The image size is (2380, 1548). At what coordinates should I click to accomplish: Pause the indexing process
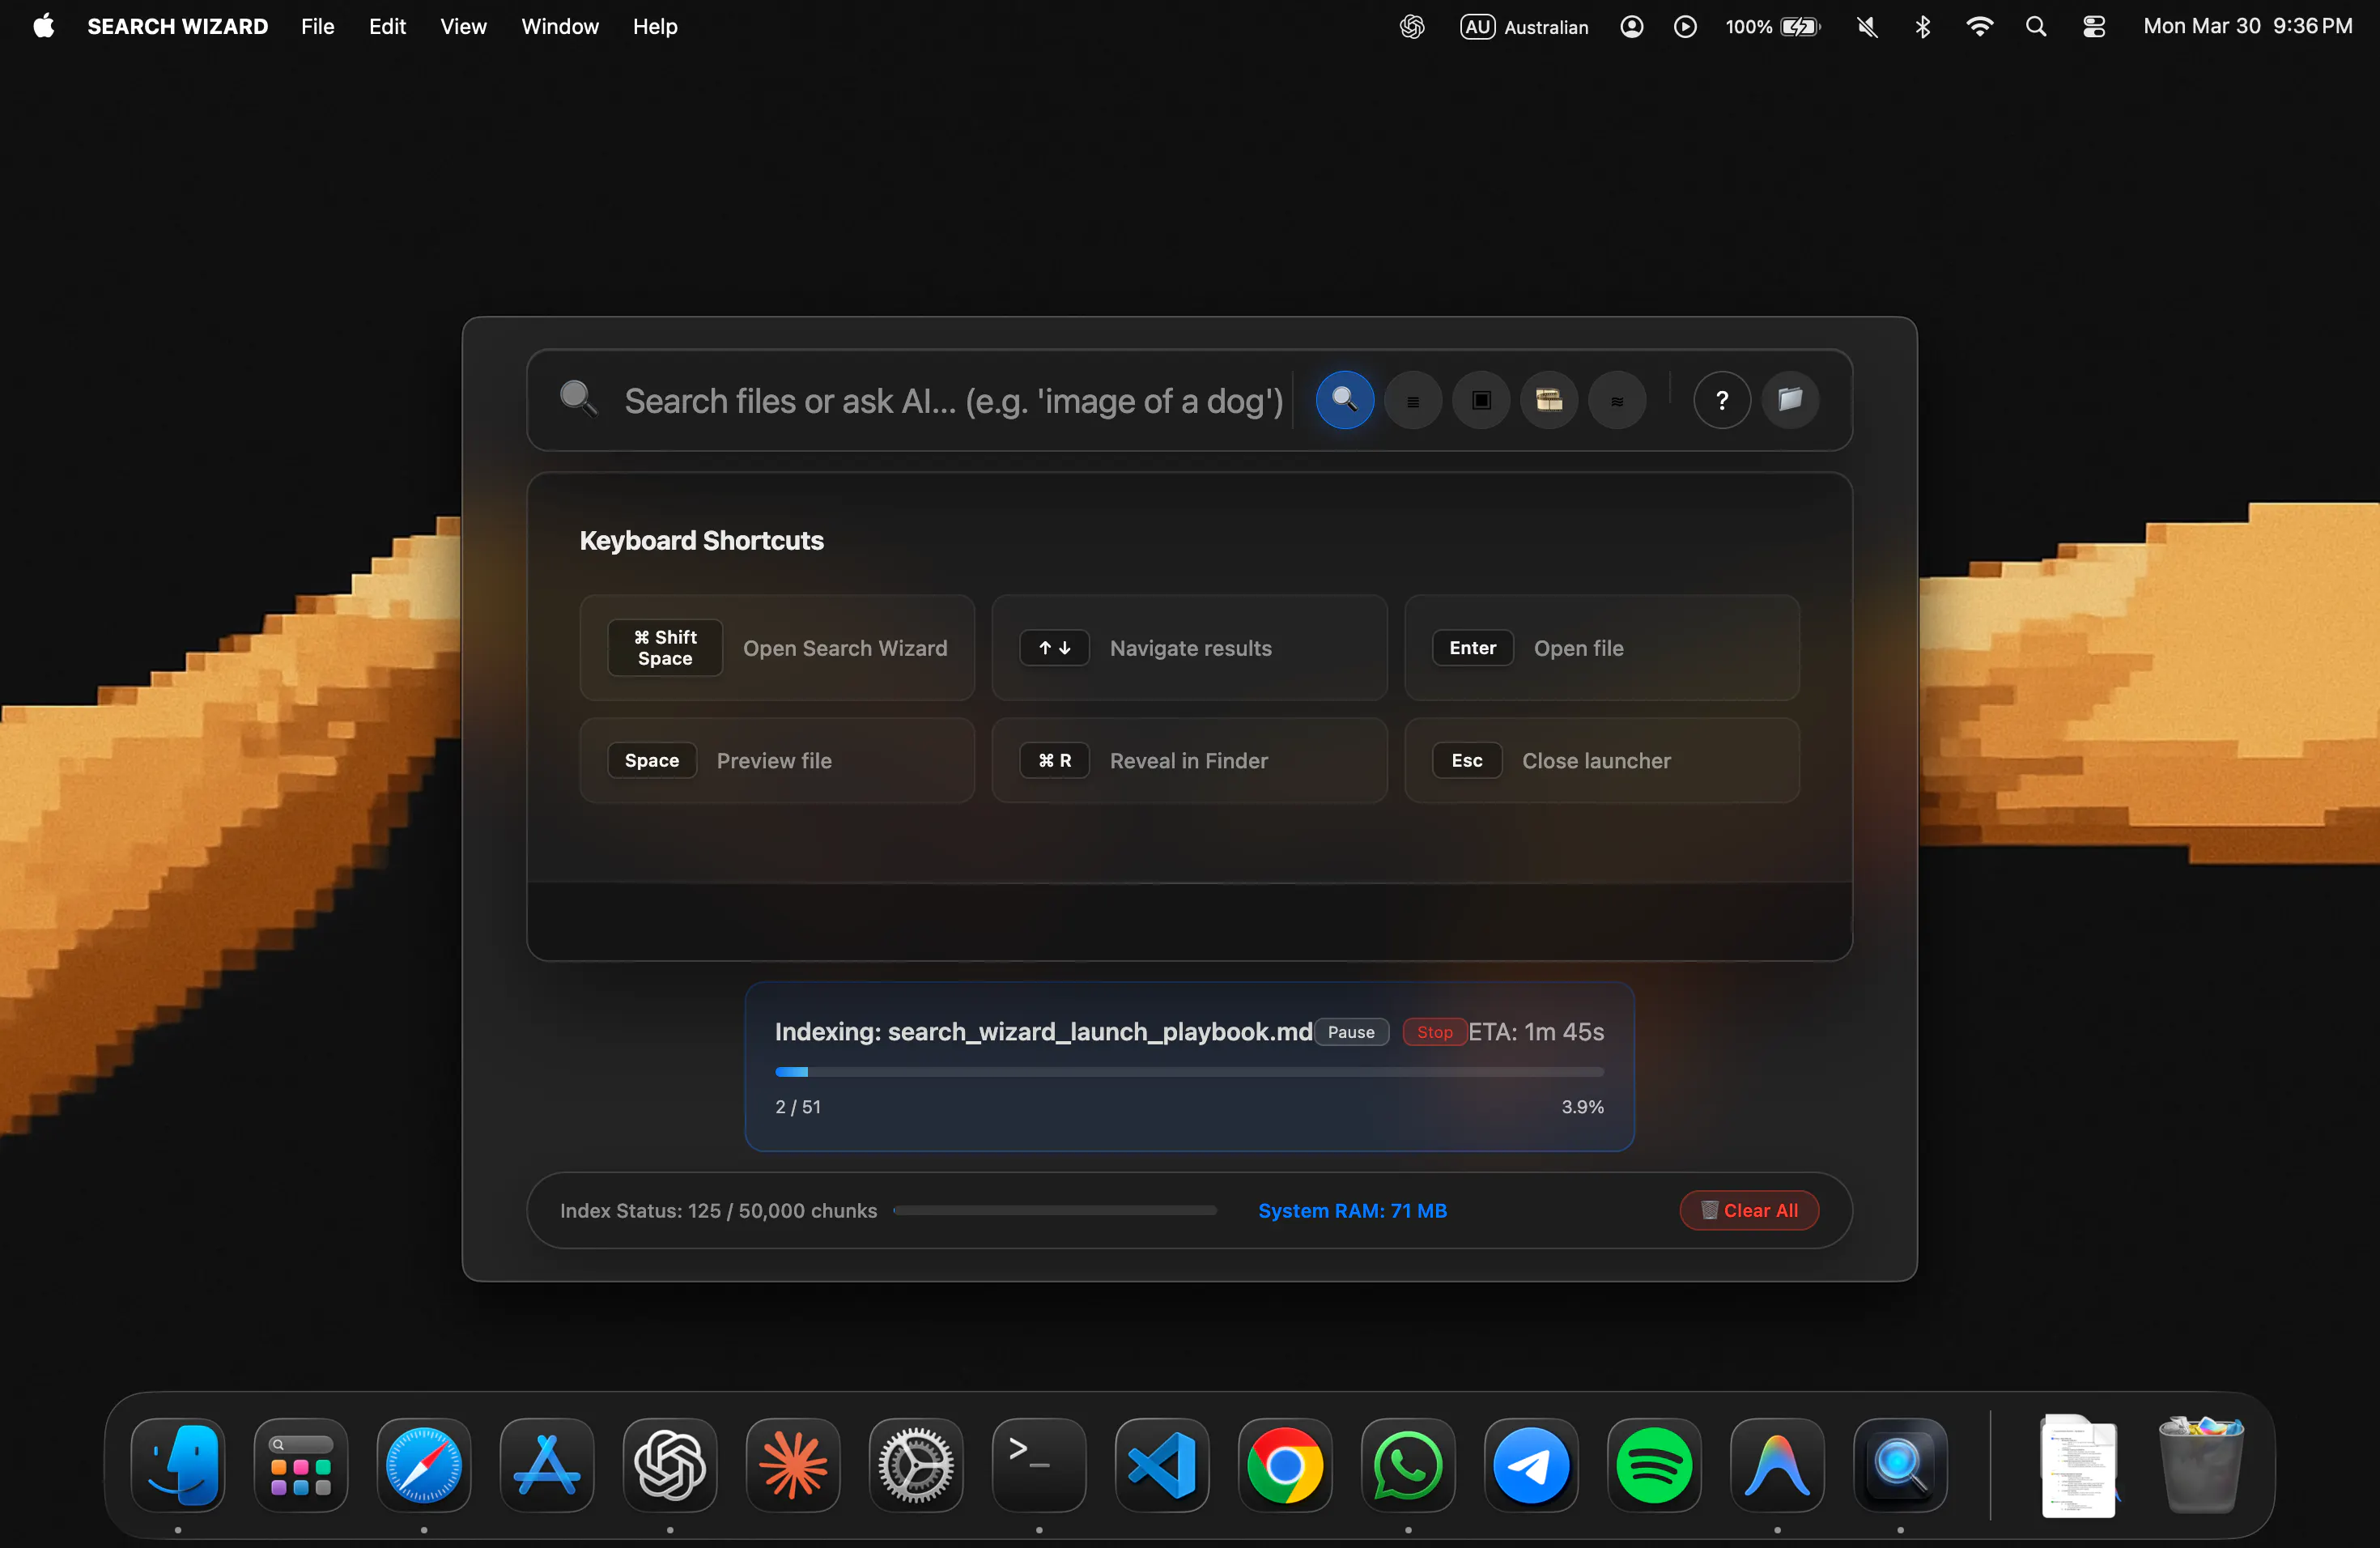[1351, 1032]
